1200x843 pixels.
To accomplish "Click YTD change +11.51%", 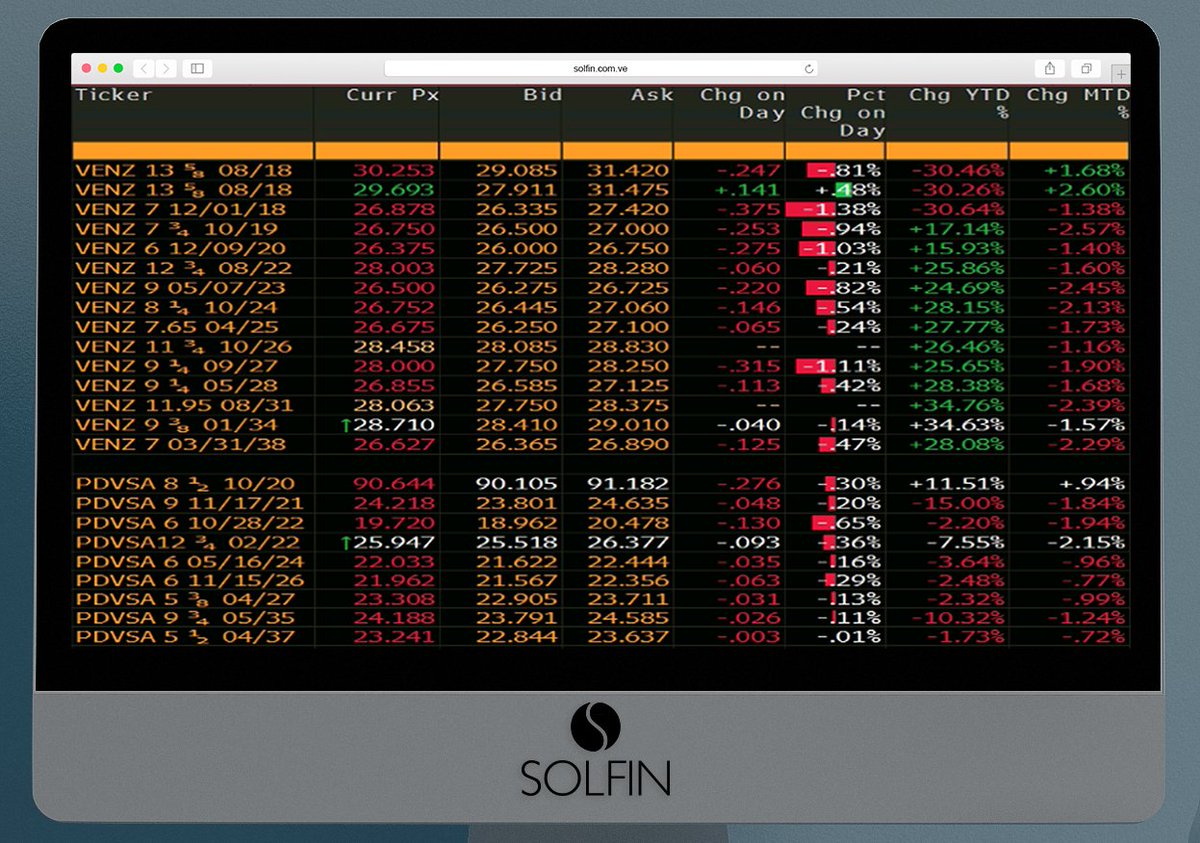I will tap(957, 483).
